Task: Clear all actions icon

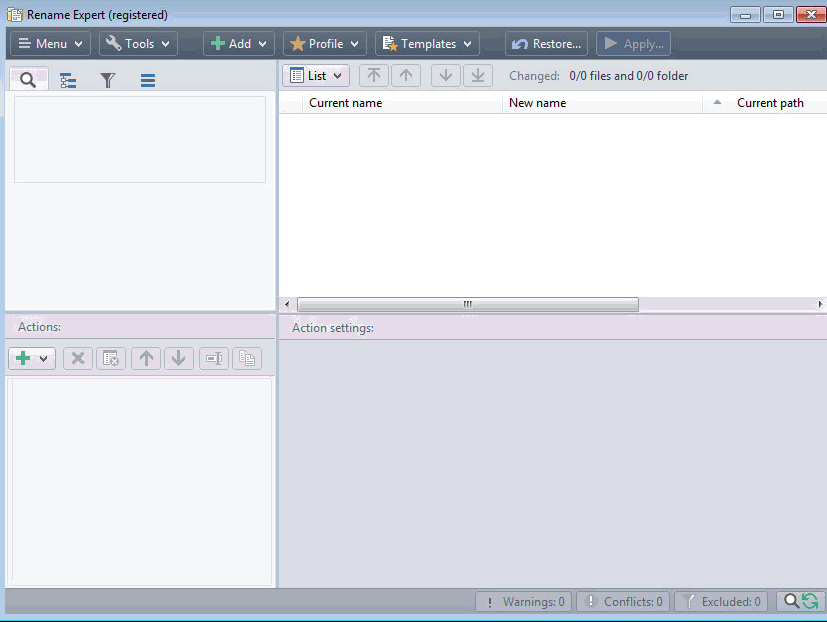Action: pos(111,359)
